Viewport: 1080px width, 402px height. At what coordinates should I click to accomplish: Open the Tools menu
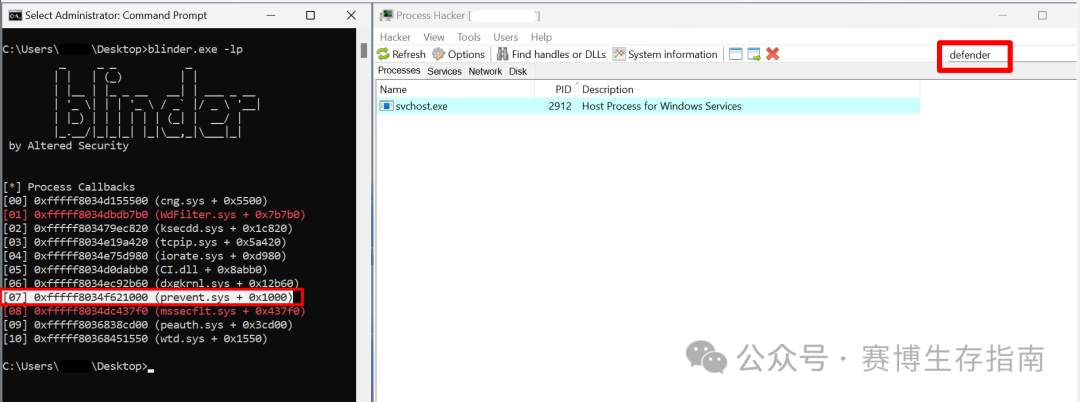coord(469,37)
